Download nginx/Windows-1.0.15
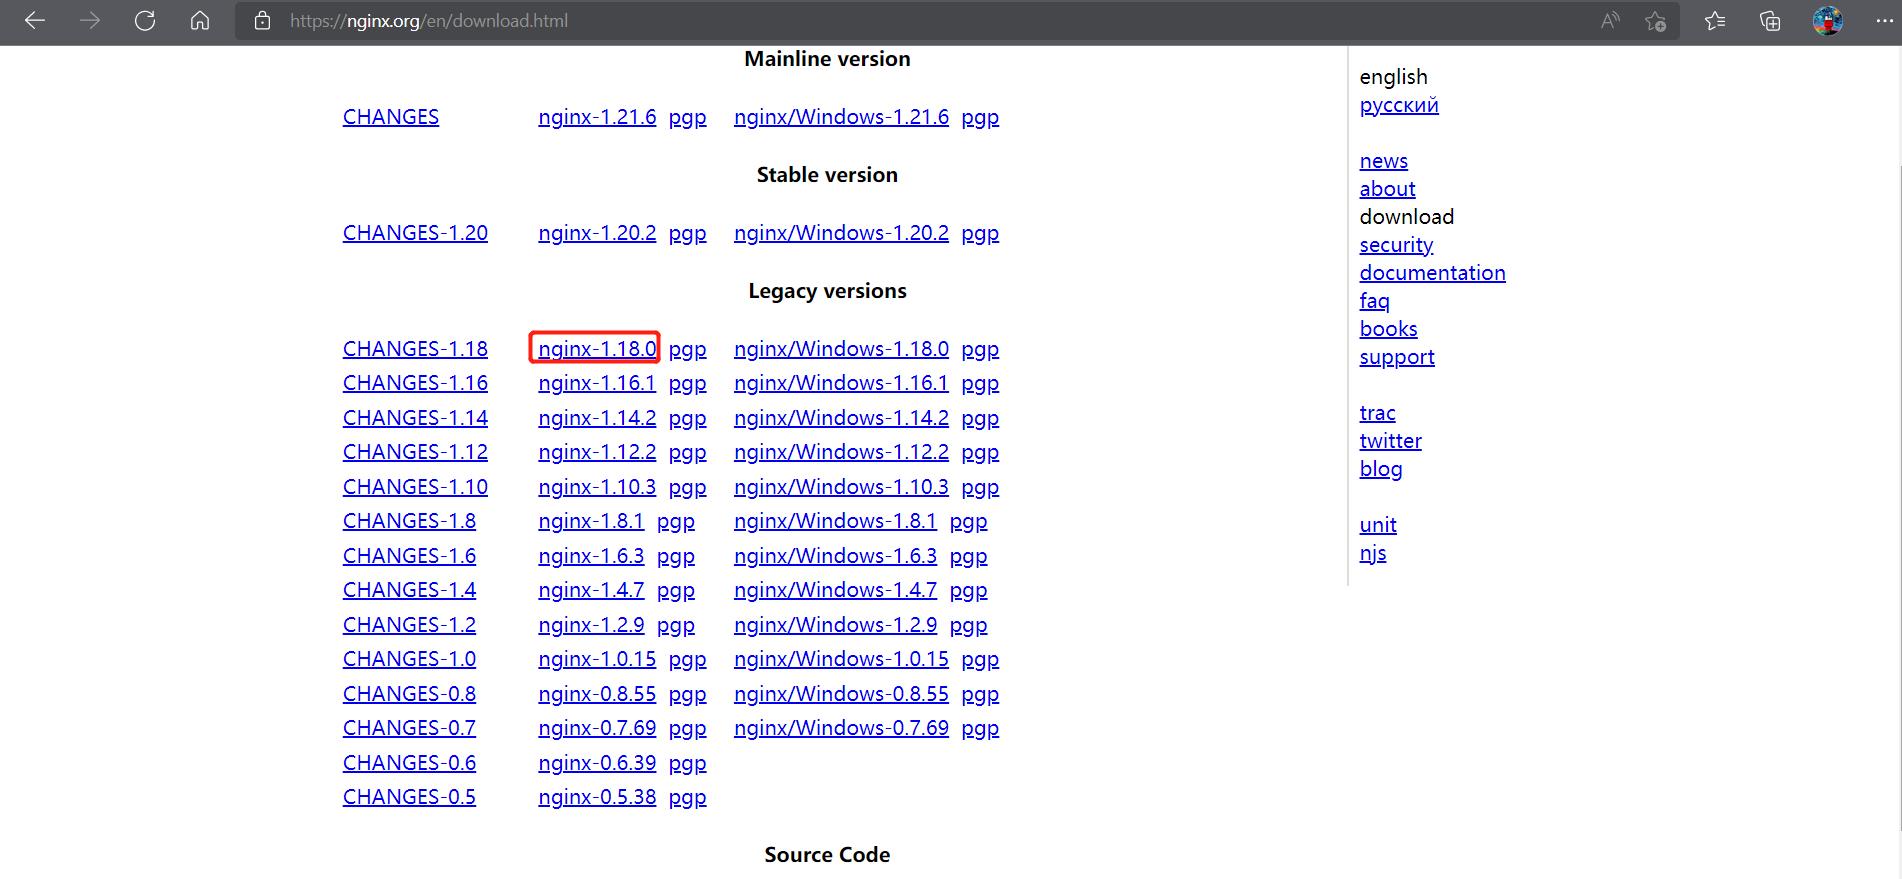Screen dimensions: 1902x879 841,659
